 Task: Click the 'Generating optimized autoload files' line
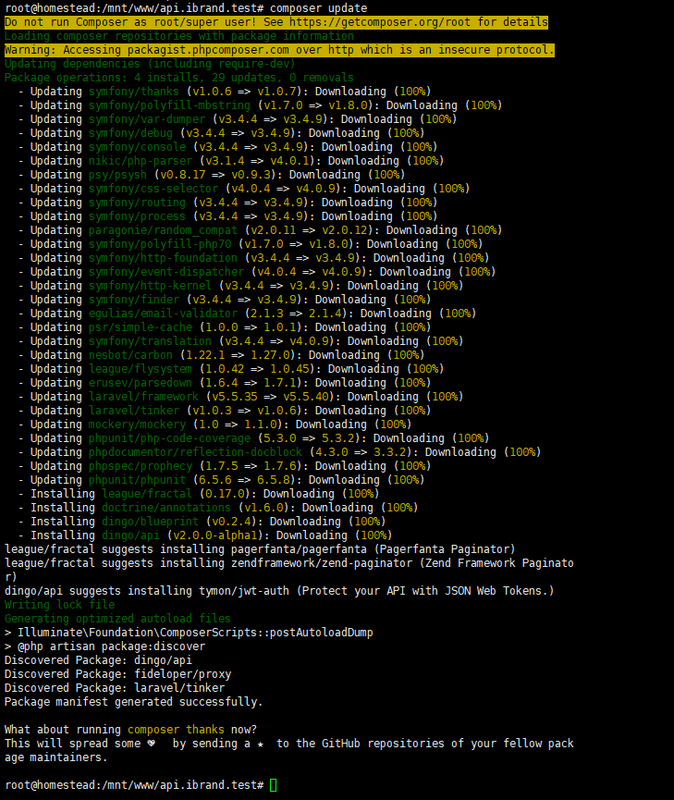(x=118, y=618)
